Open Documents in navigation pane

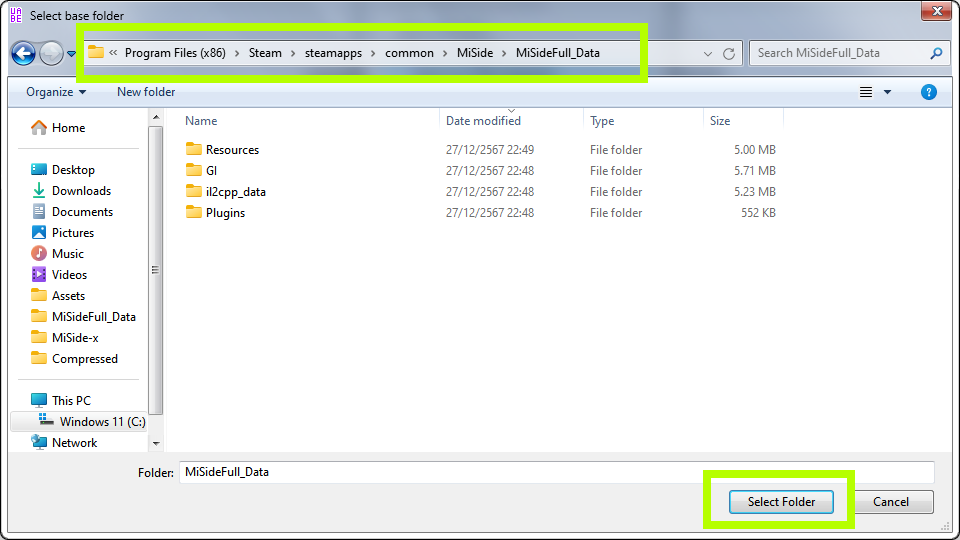click(72, 212)
